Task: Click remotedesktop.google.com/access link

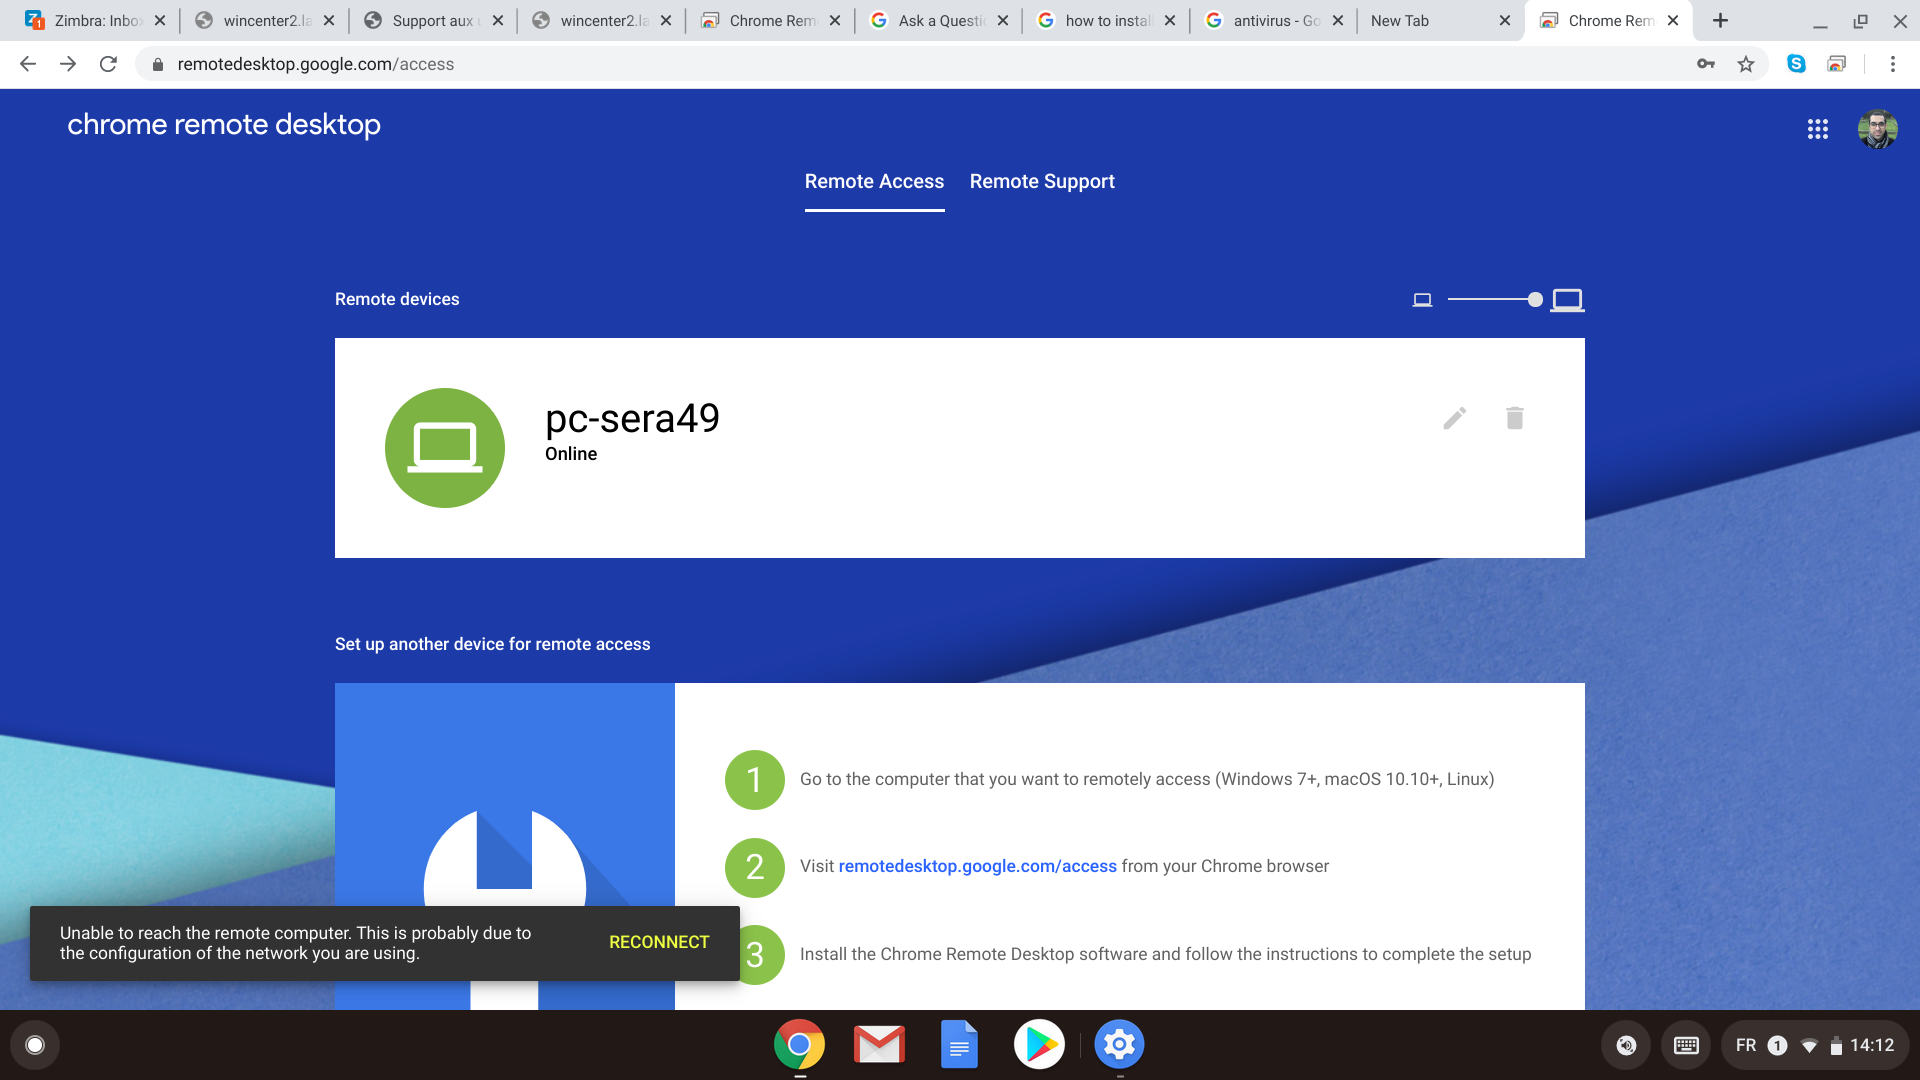Action: click(x=977, y=866)
